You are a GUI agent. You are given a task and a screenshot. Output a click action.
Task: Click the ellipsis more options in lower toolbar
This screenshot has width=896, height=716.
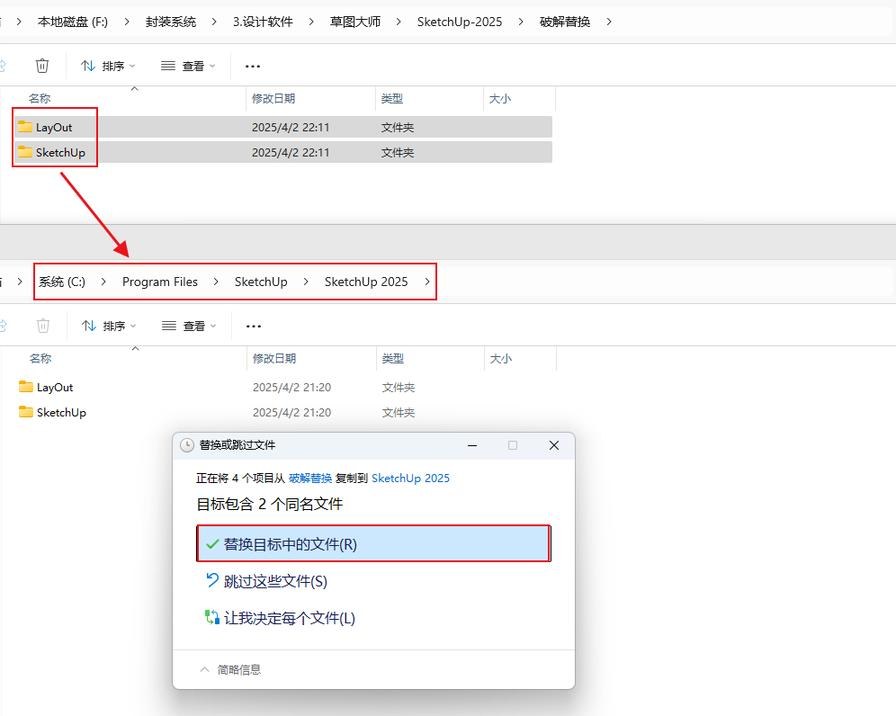(x=253, y=326)
